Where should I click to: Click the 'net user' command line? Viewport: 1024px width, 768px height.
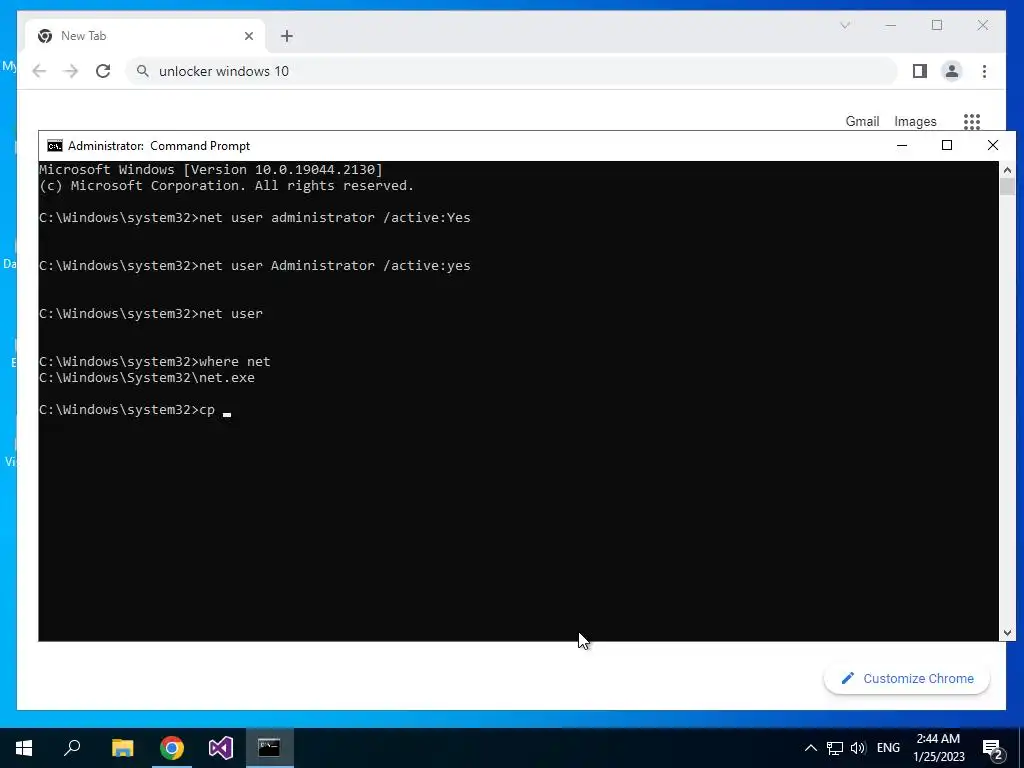(151, 313)
